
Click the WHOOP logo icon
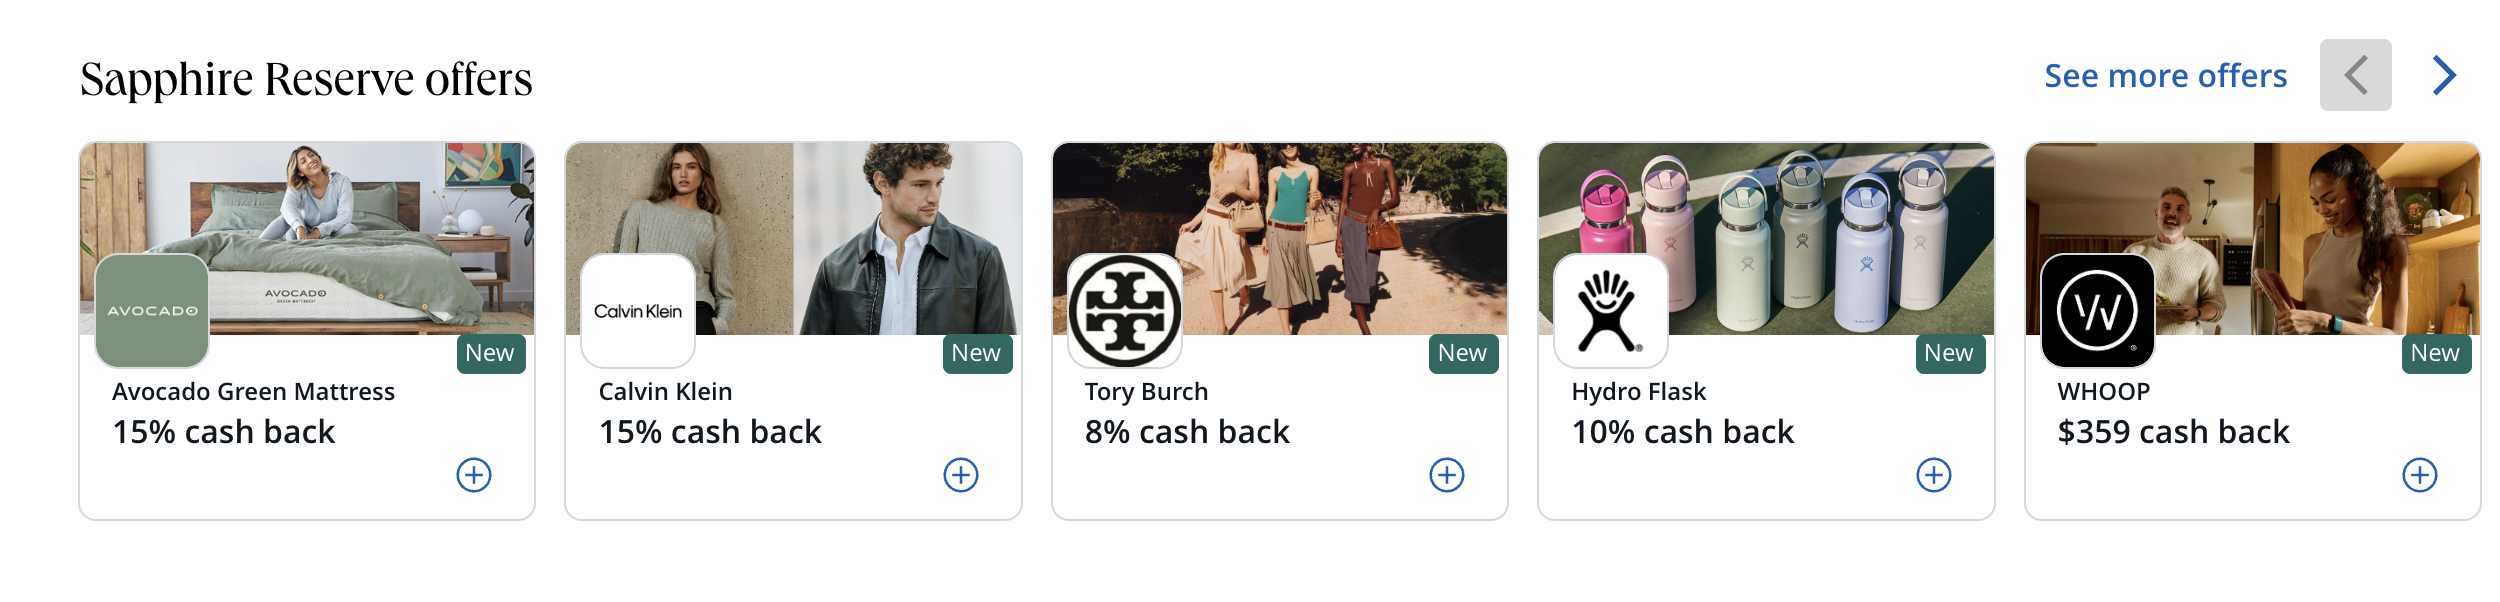(2097, 311)
